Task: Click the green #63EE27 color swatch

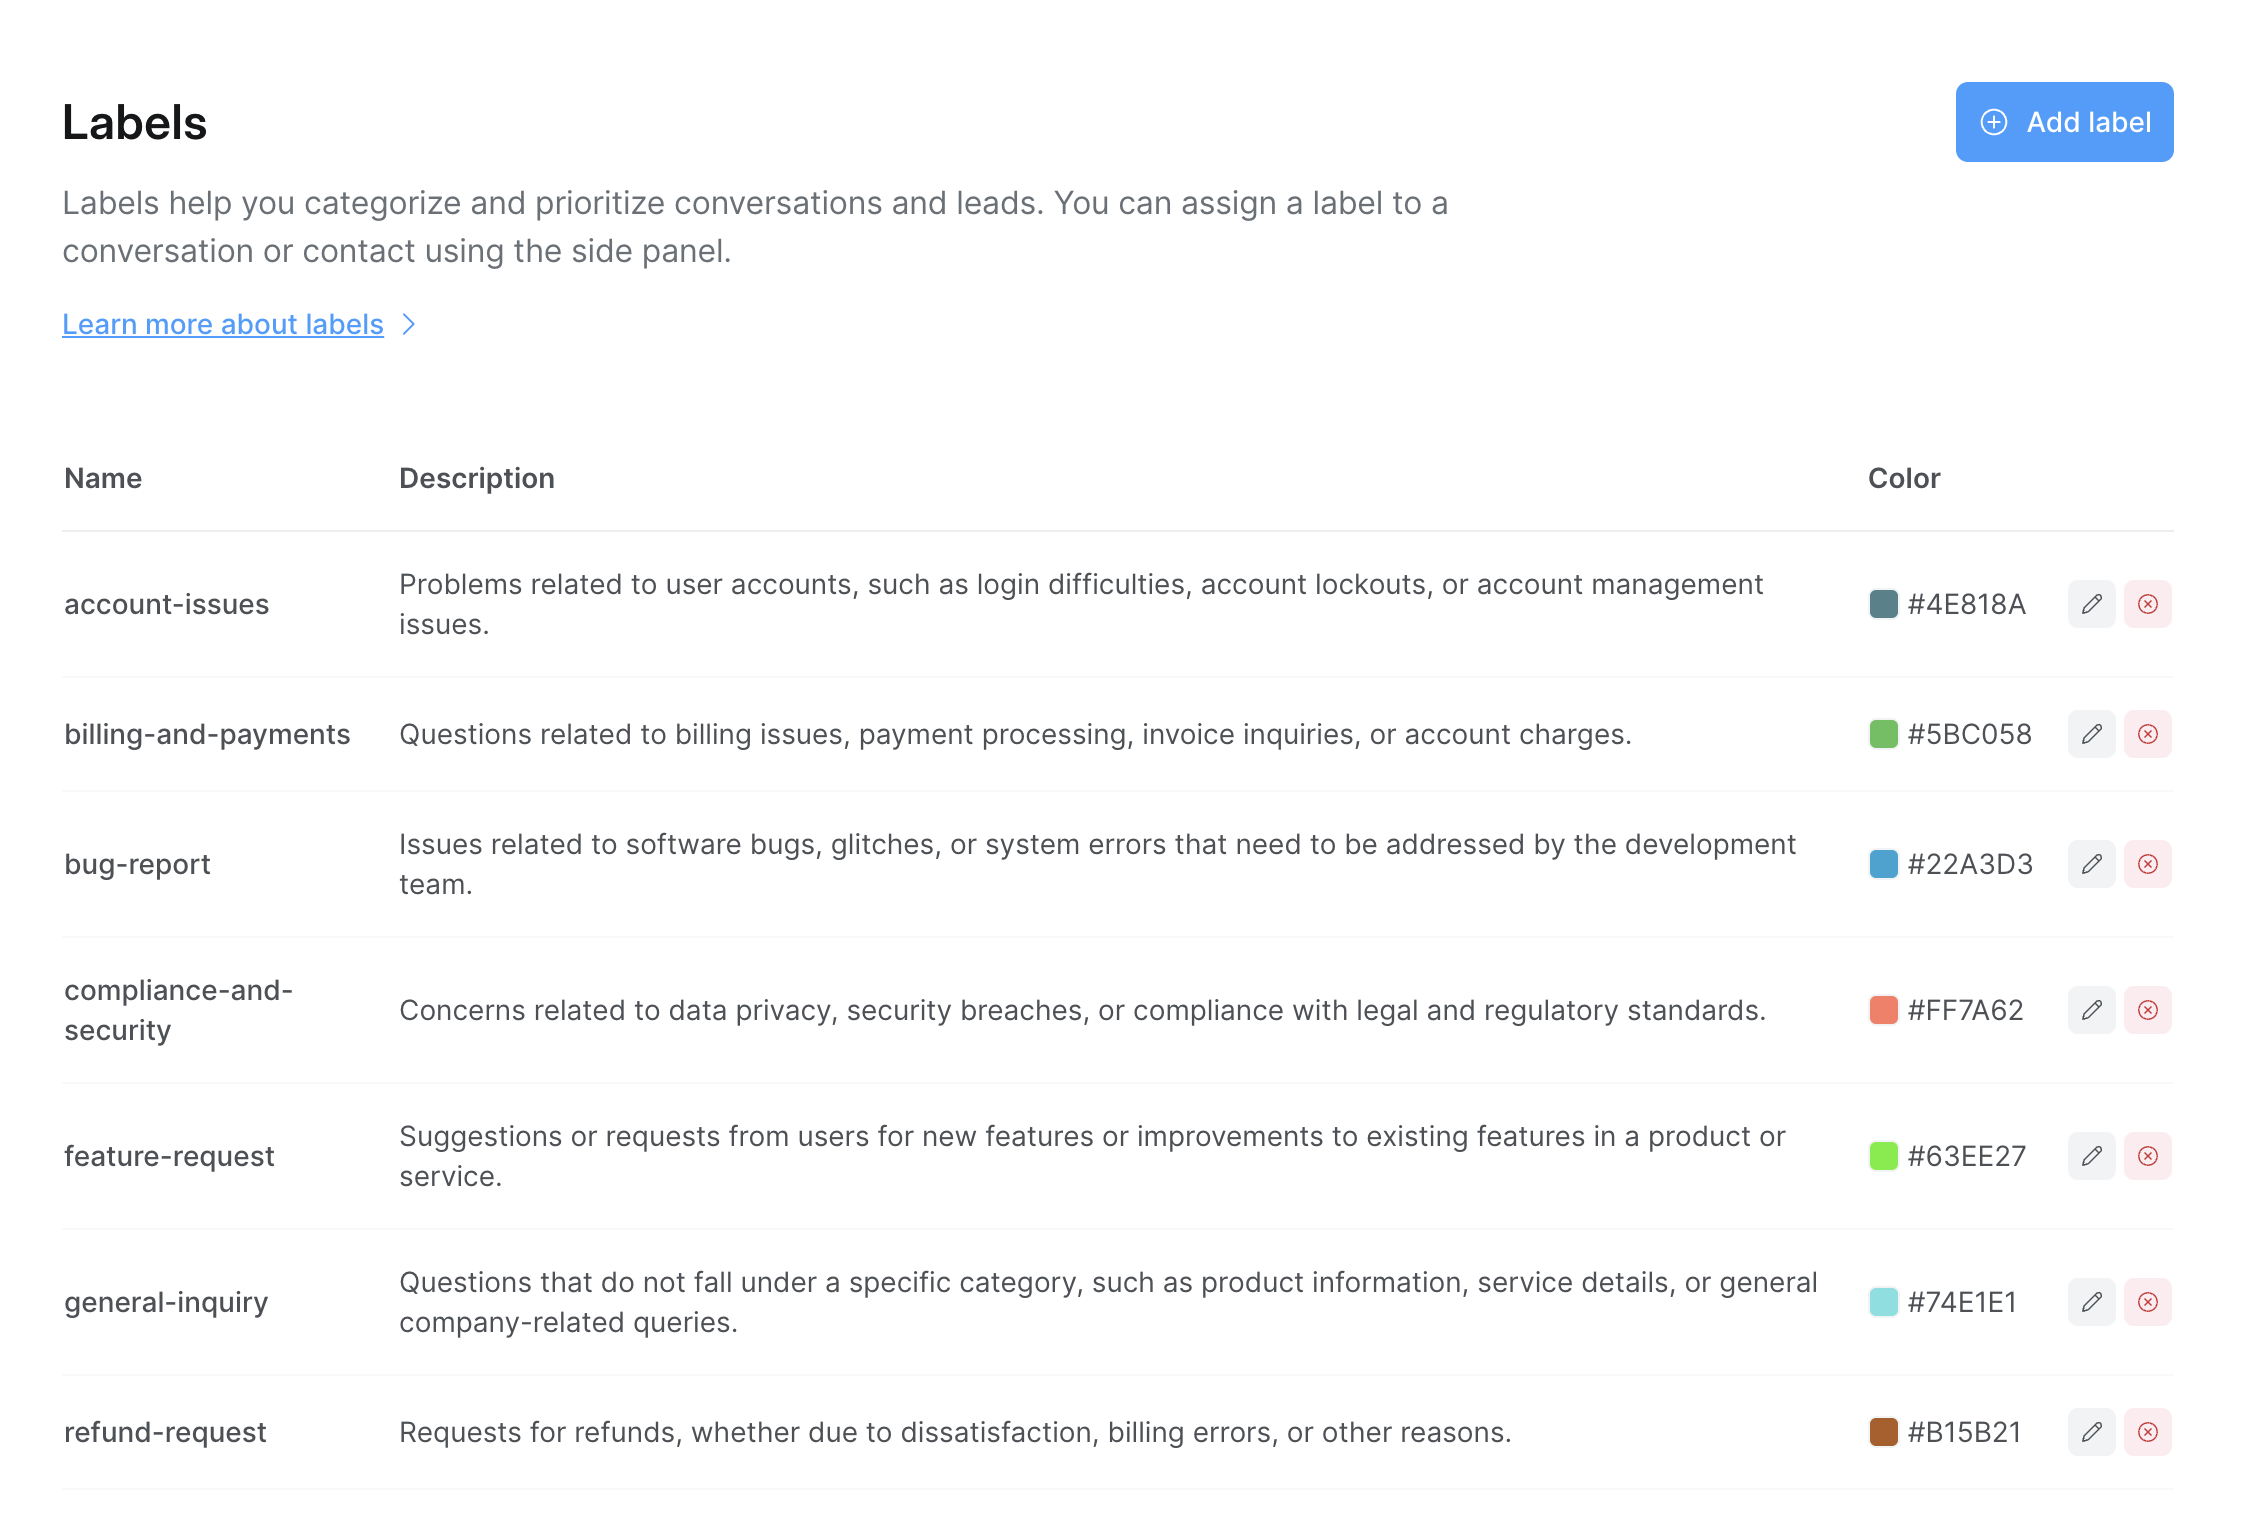Action: point(1883,1156)
